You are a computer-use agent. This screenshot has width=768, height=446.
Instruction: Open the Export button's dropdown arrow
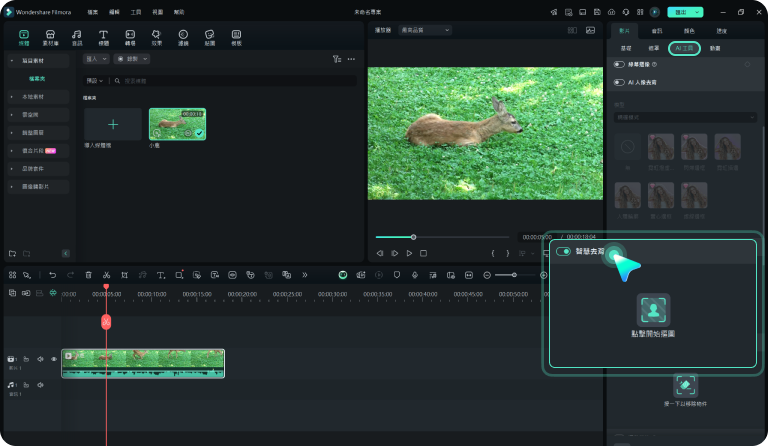697,12
